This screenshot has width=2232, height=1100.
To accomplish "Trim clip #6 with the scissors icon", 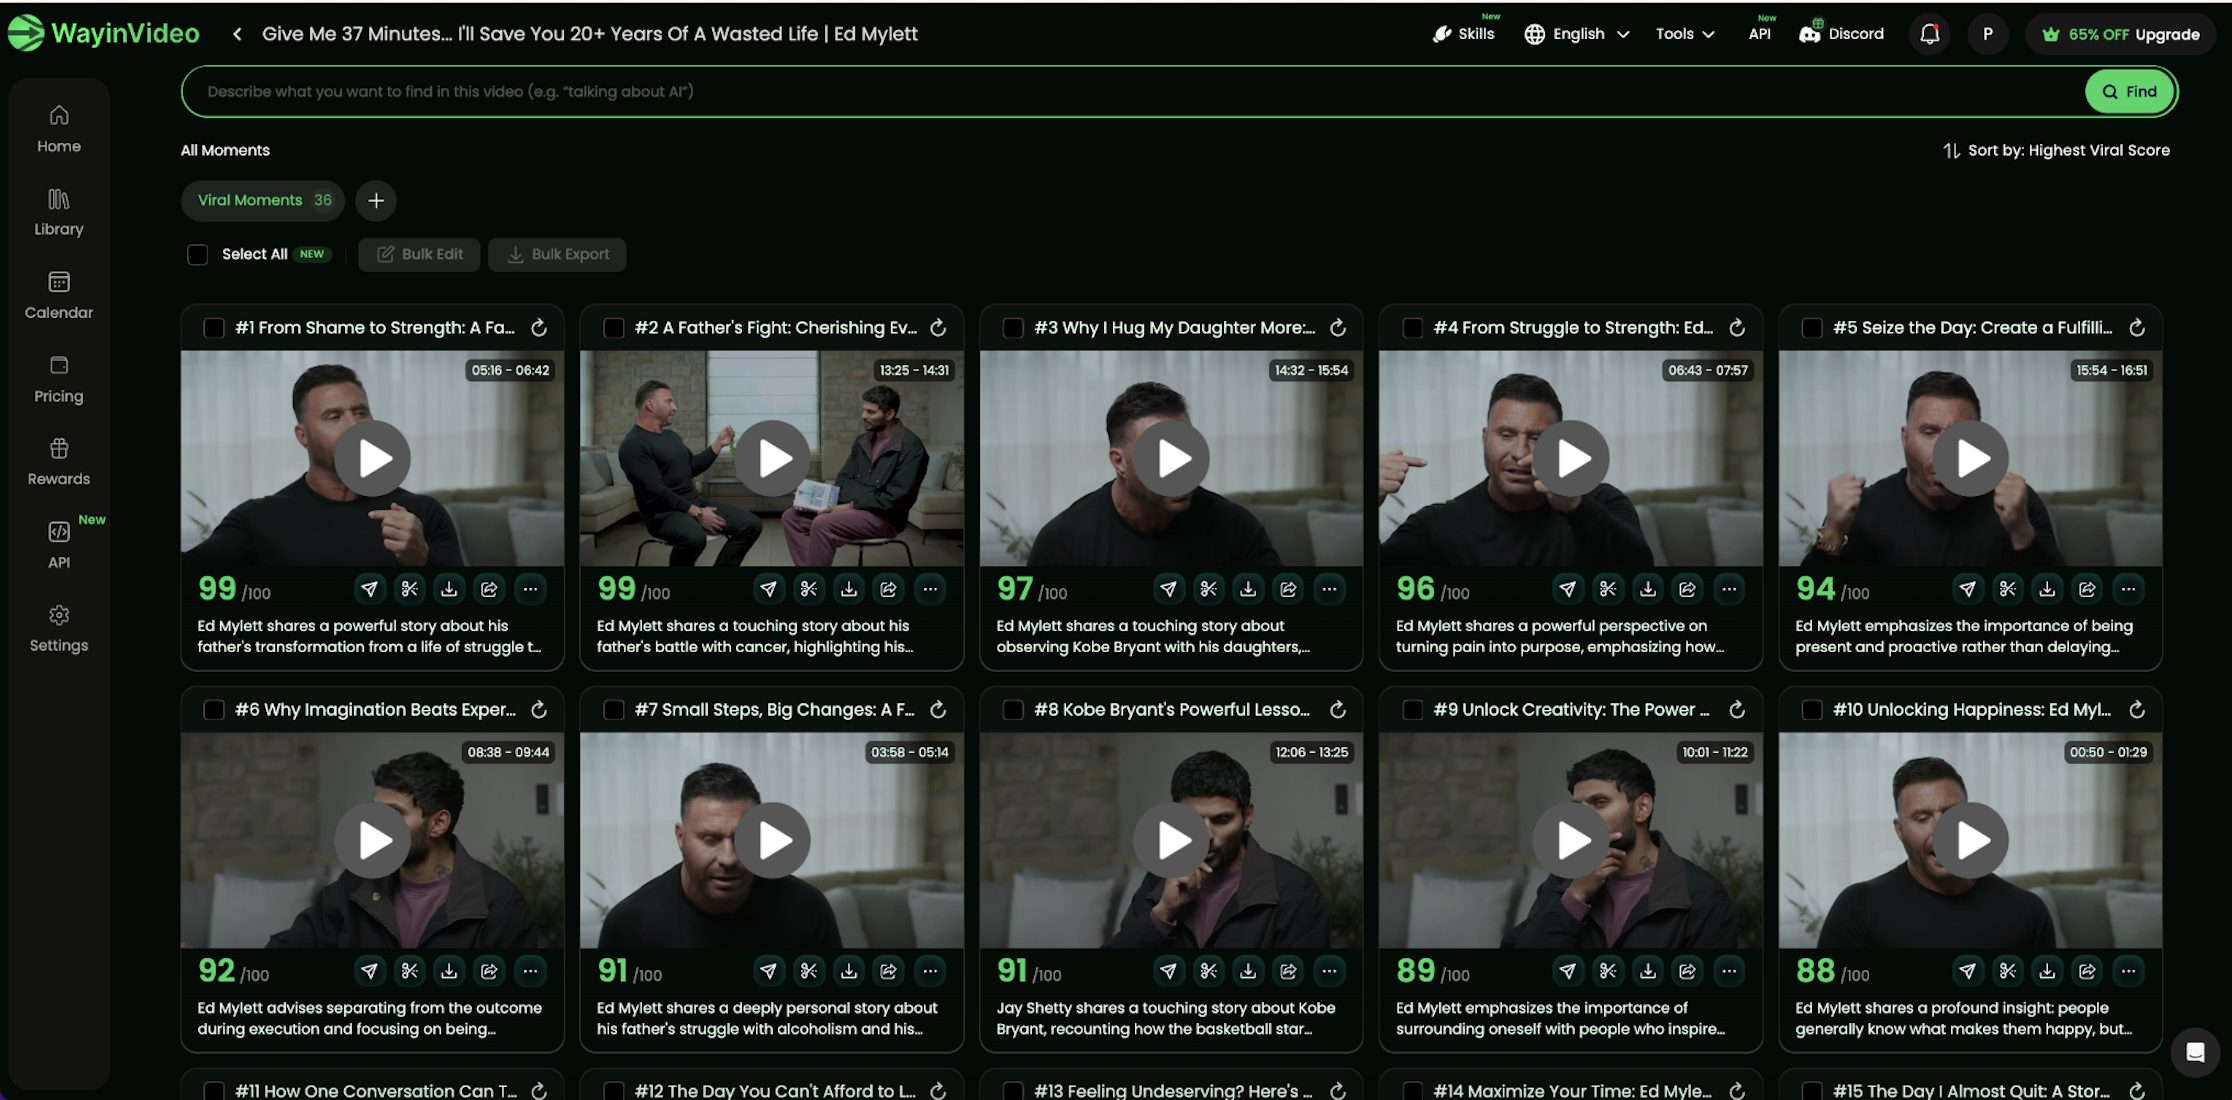I will tap(409, 972).
